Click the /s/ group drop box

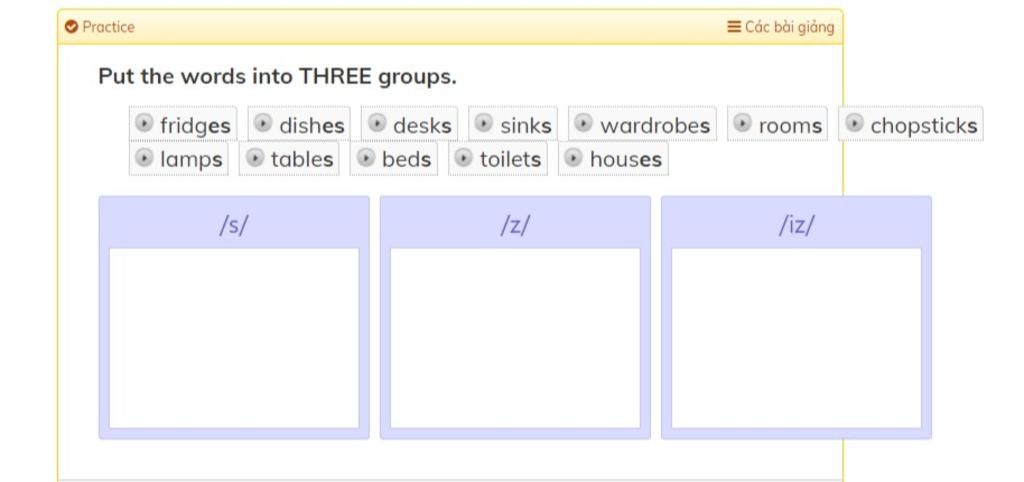click(x=234, y=338)
